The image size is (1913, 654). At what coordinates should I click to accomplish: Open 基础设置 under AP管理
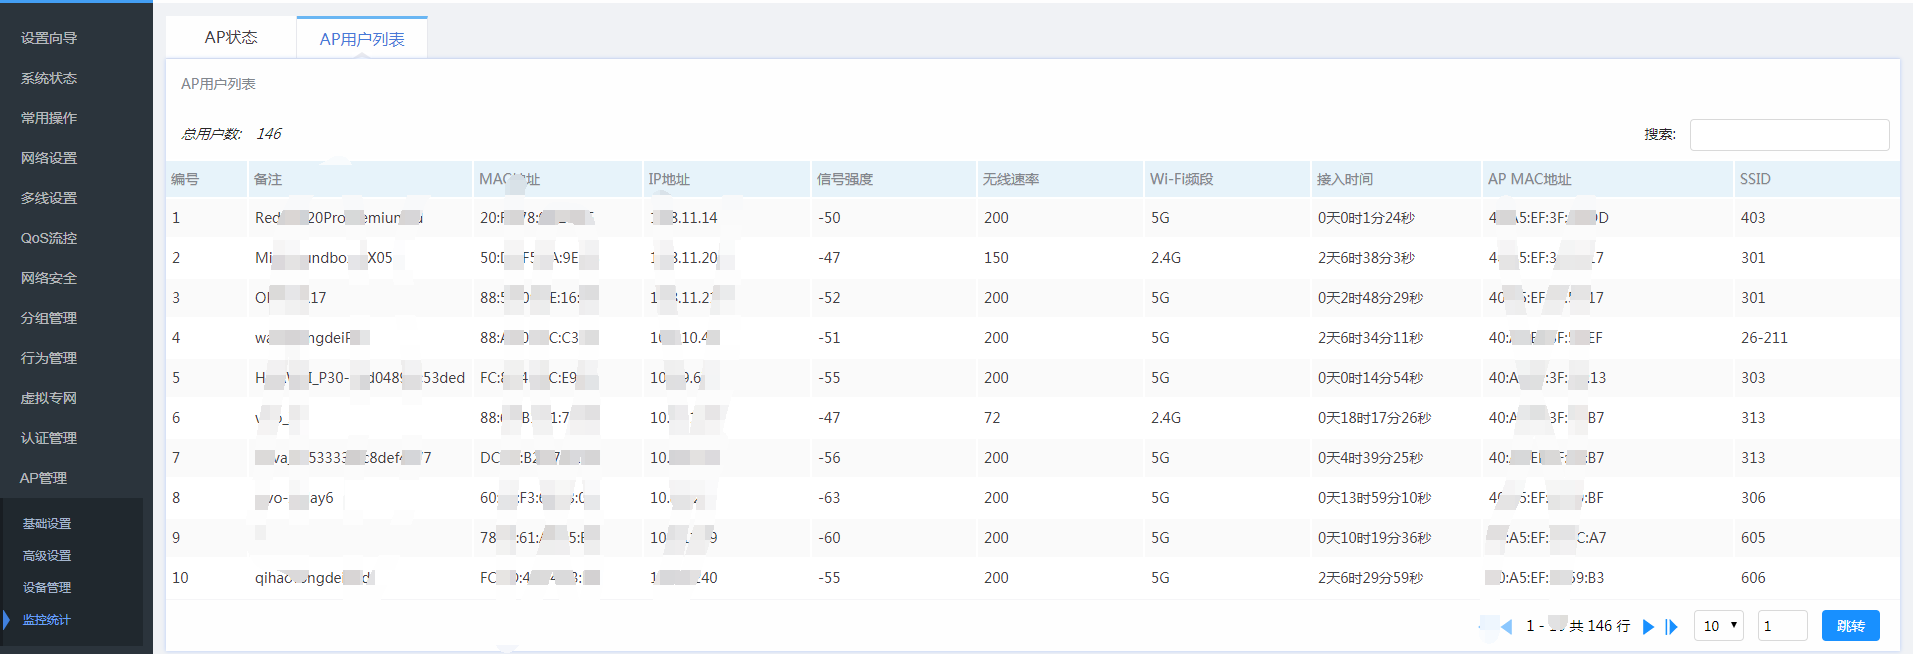47,524
